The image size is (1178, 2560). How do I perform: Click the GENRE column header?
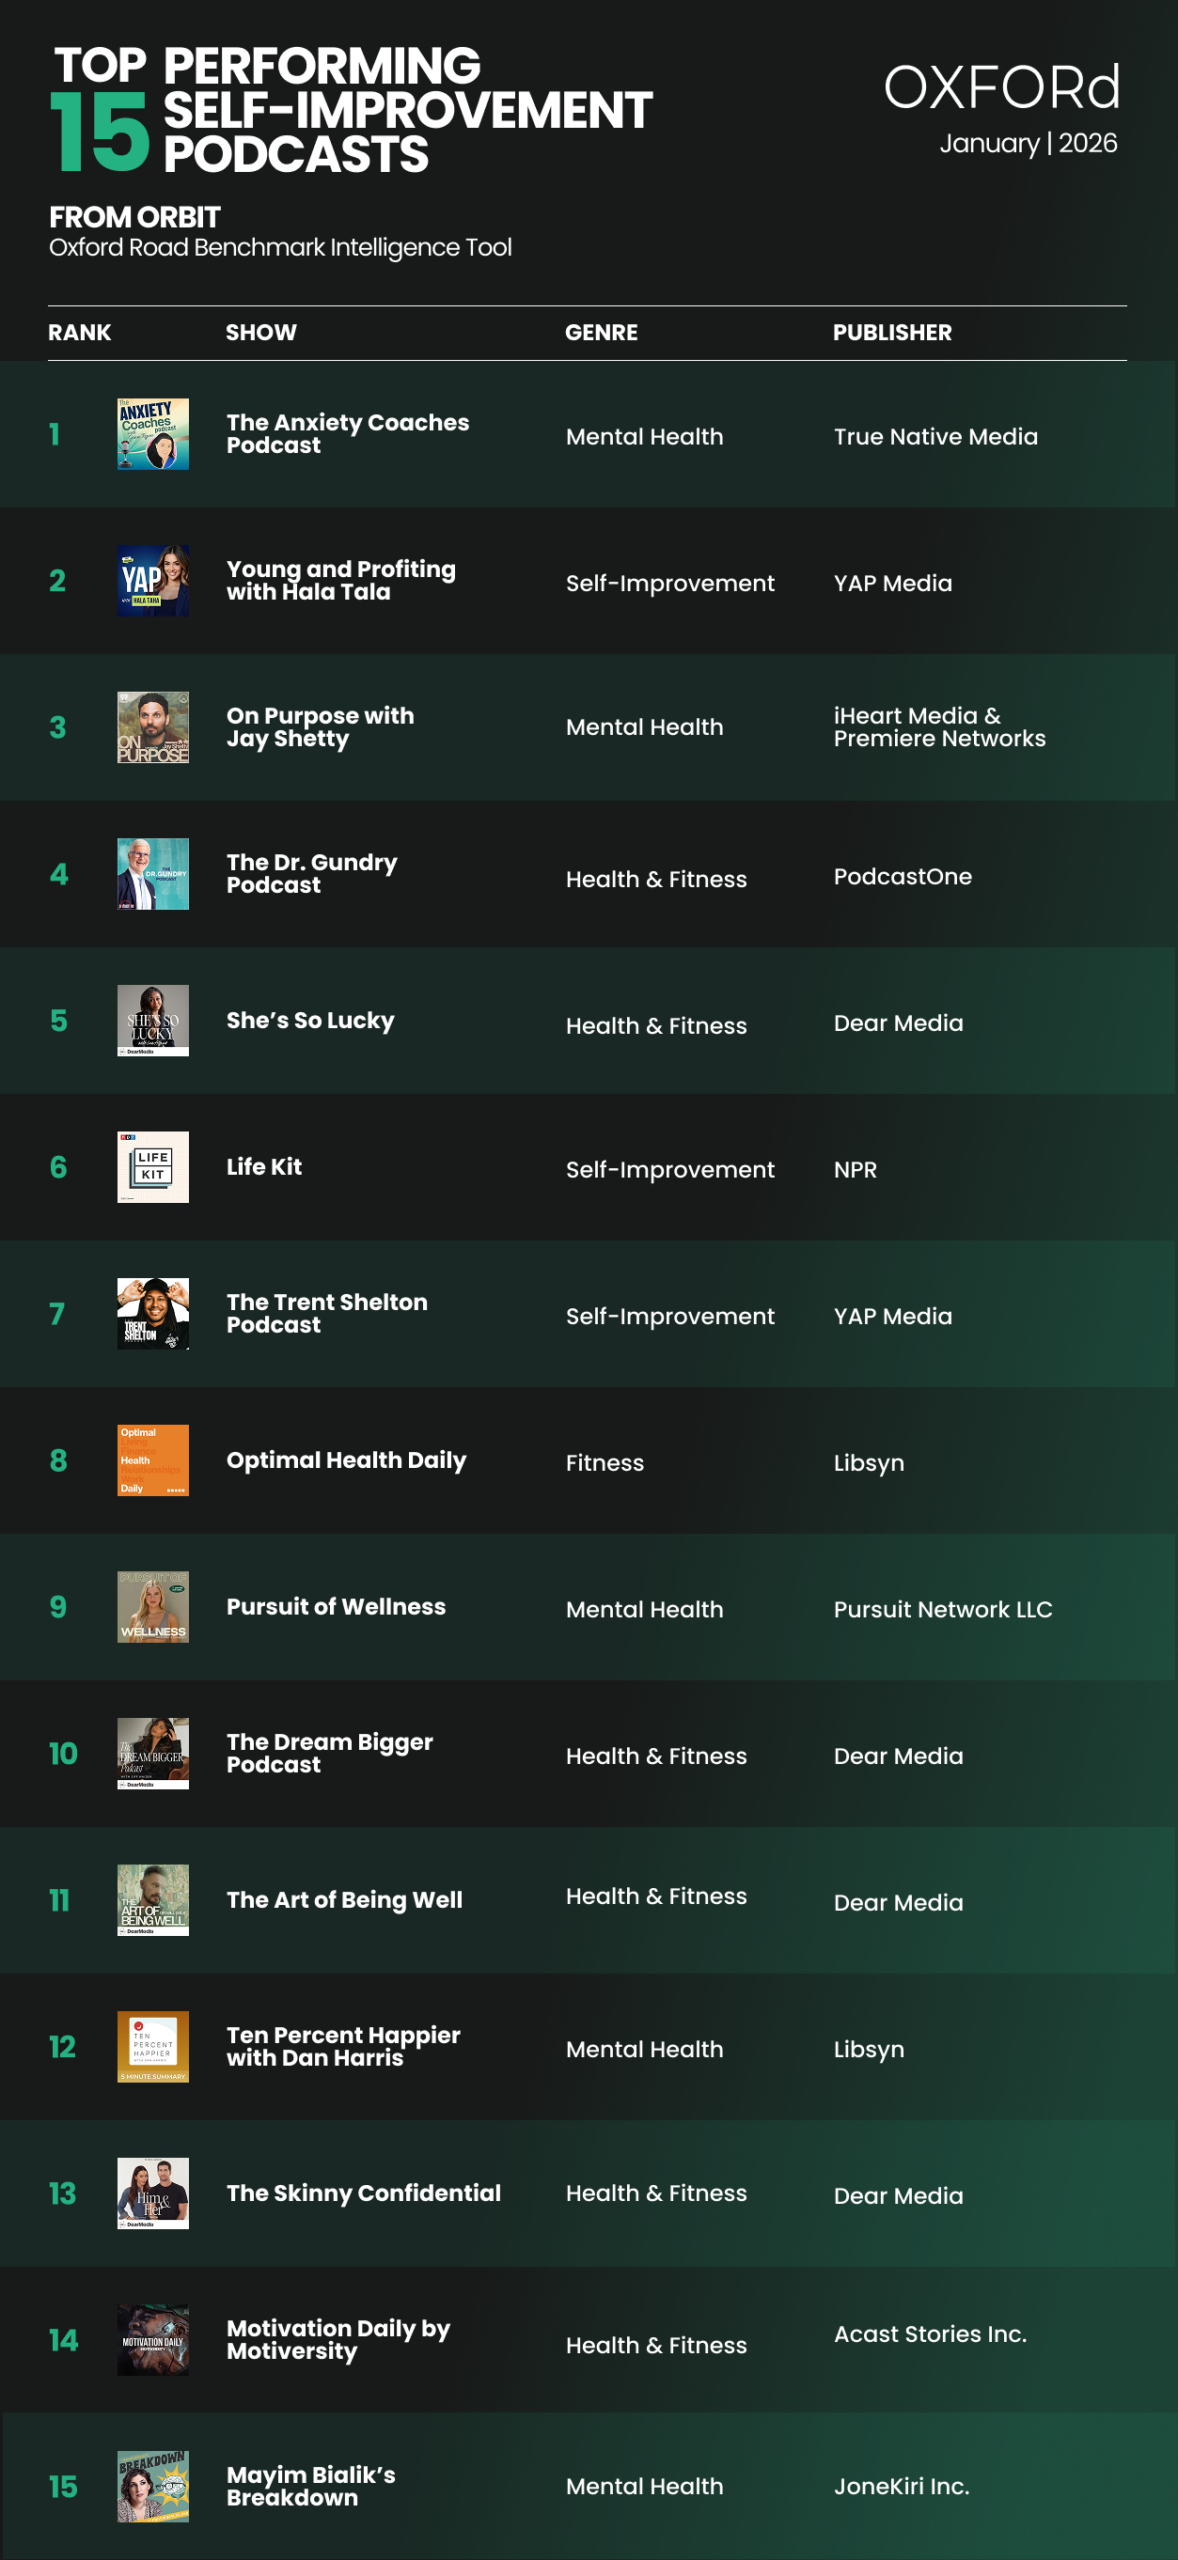601,333
